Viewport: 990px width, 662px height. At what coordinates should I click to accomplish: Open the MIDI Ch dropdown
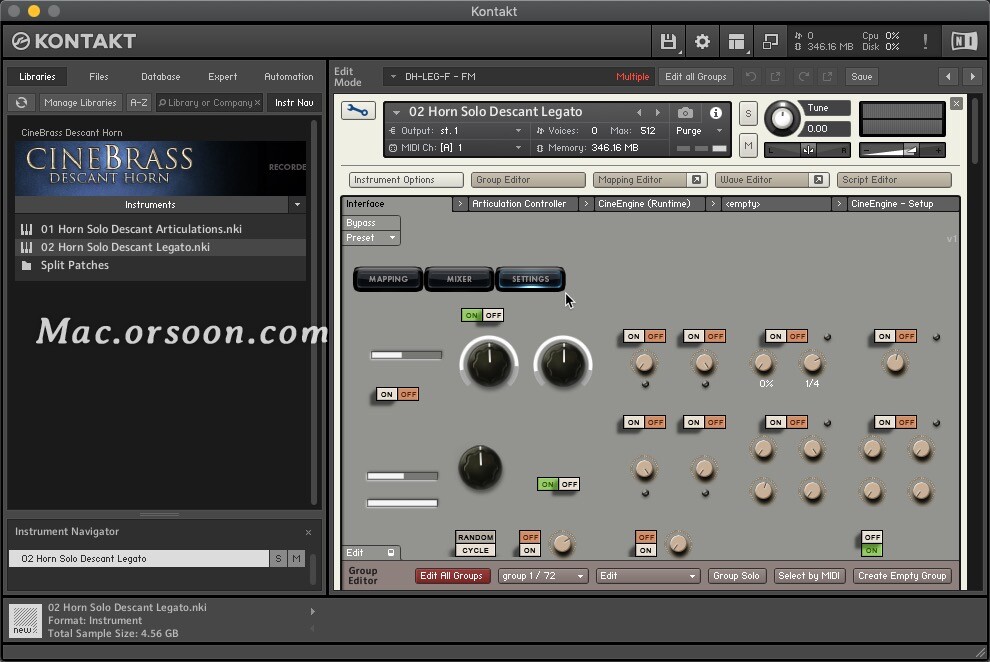(x=456, y=148)
